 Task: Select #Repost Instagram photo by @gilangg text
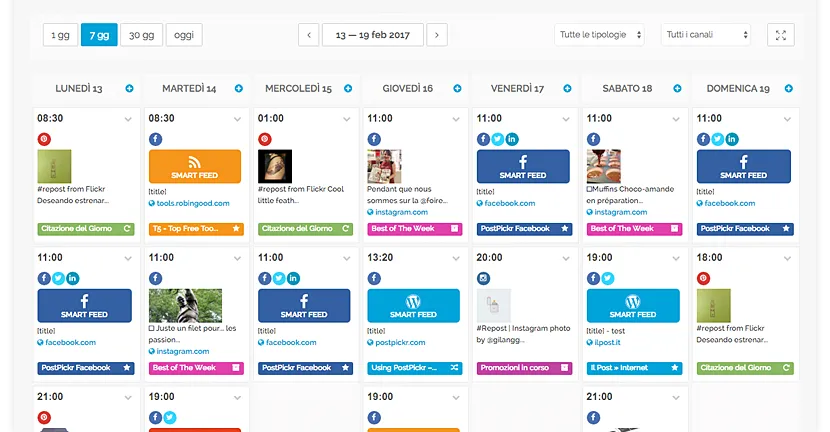pos(523,334)
